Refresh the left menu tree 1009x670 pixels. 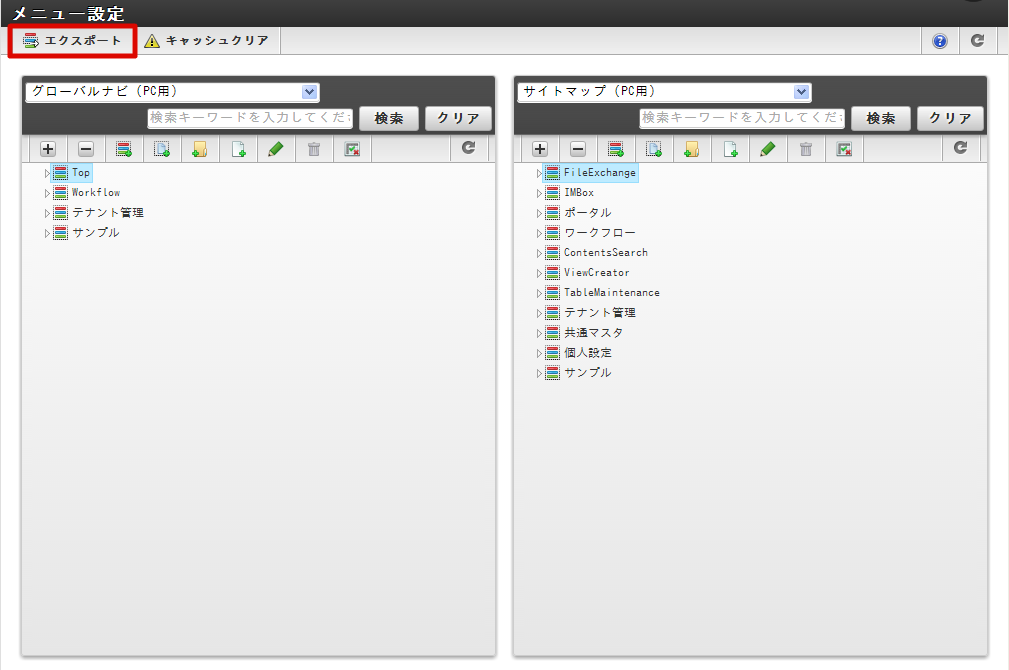(467, 148)
